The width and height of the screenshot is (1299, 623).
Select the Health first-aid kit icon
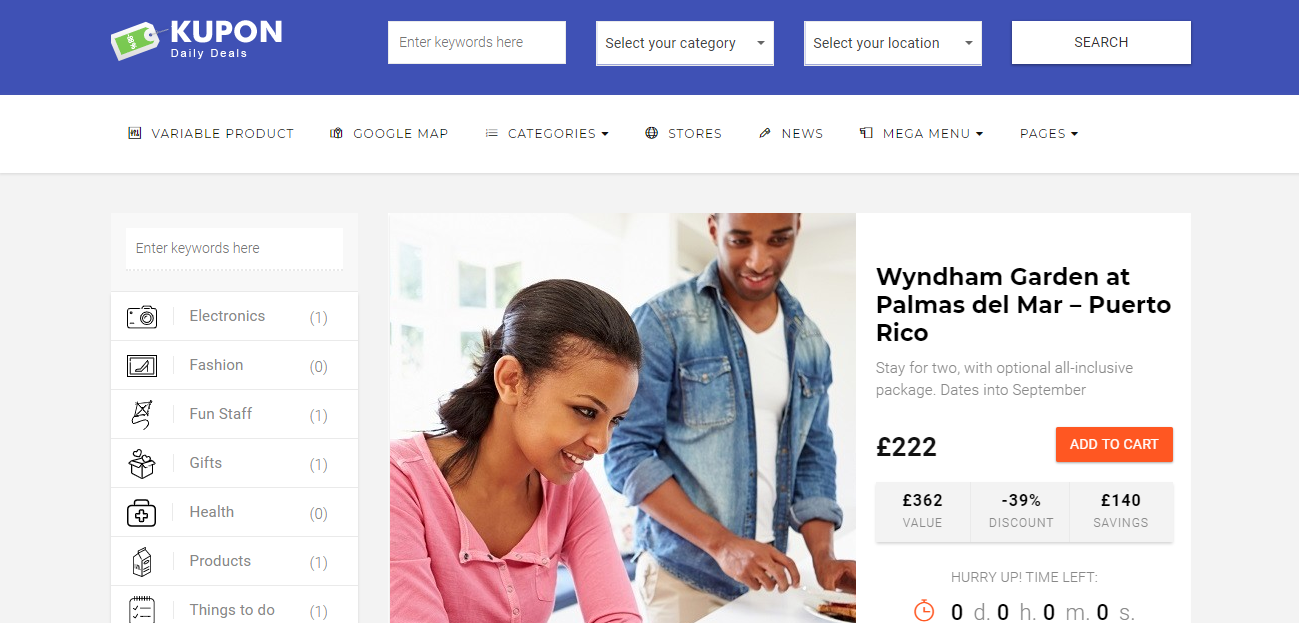pos(142,513)
